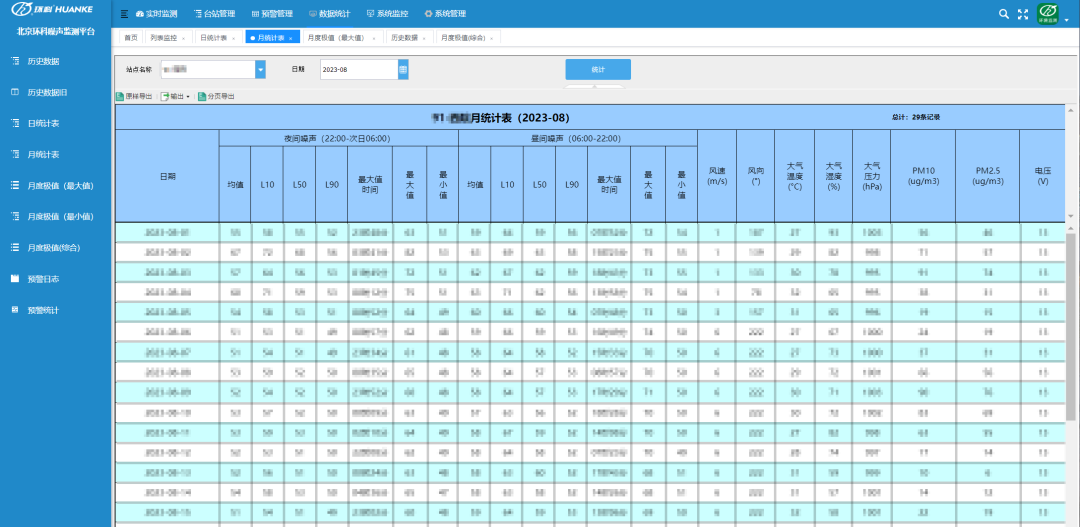Click the 分页导出 button
Image resolution: width=1080 pixels, height=527 pixels.
point(216,97)
